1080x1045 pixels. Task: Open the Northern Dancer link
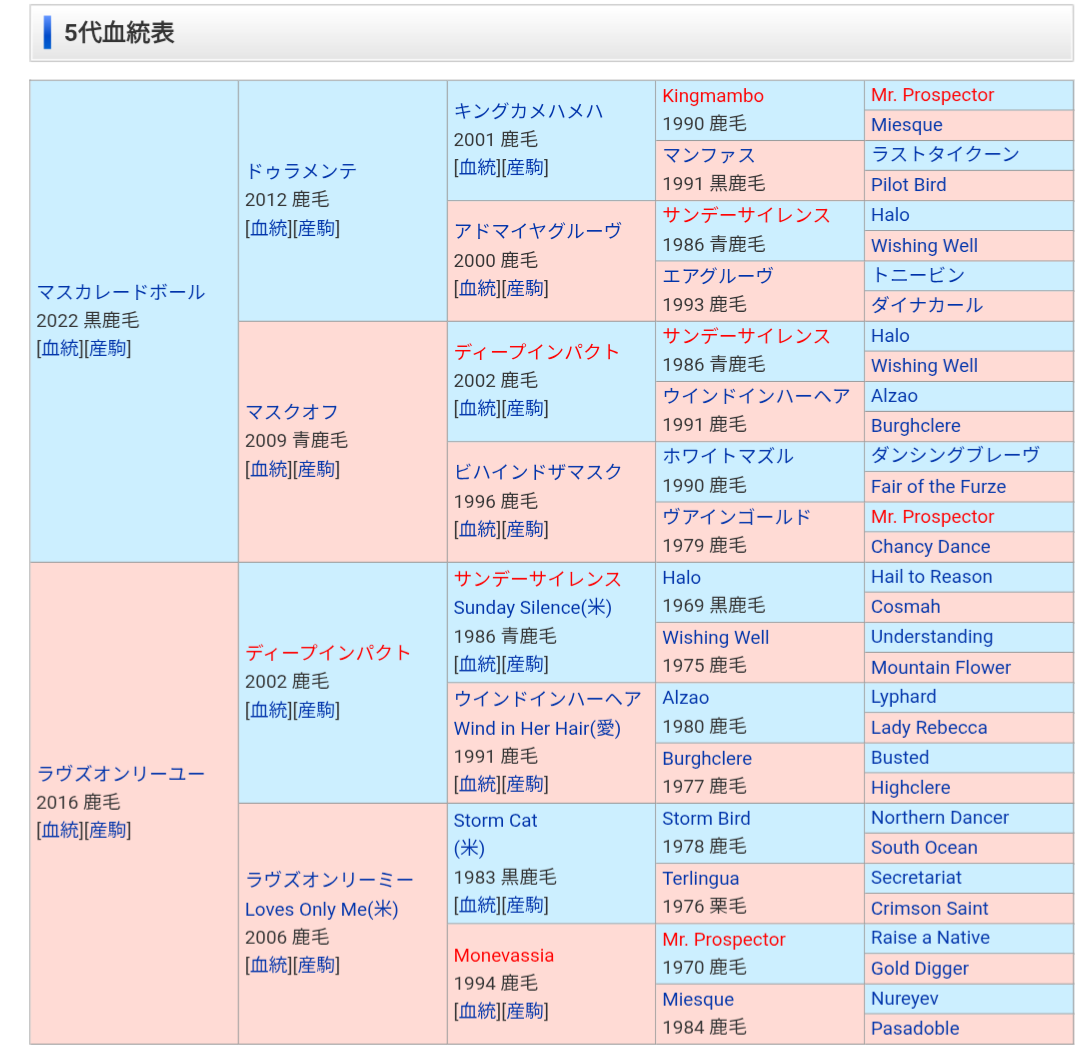click(939, 818)
